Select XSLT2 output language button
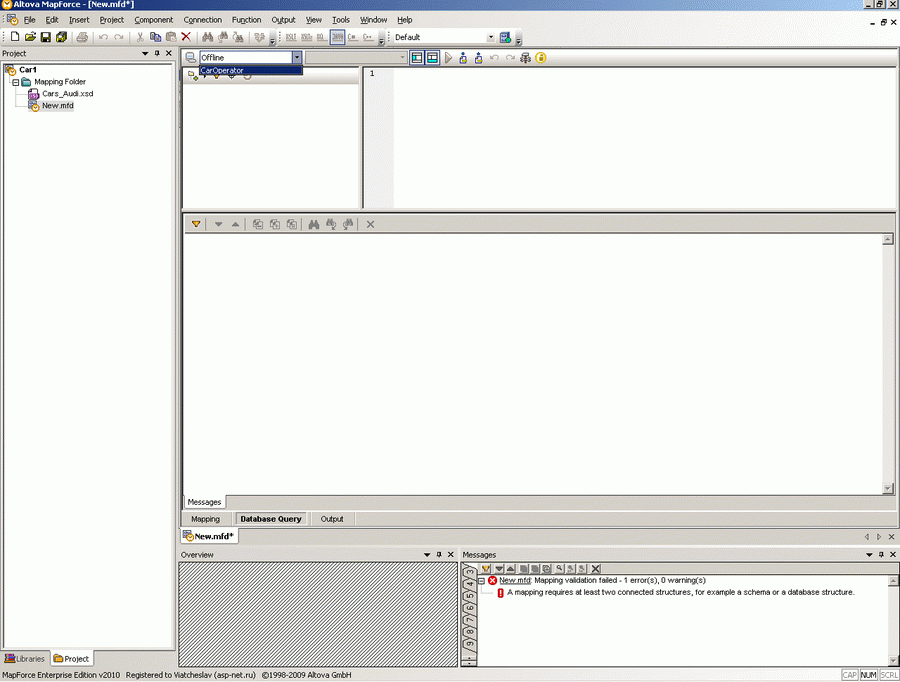Viewport: 900px width, 682px height. coord(307,37)
